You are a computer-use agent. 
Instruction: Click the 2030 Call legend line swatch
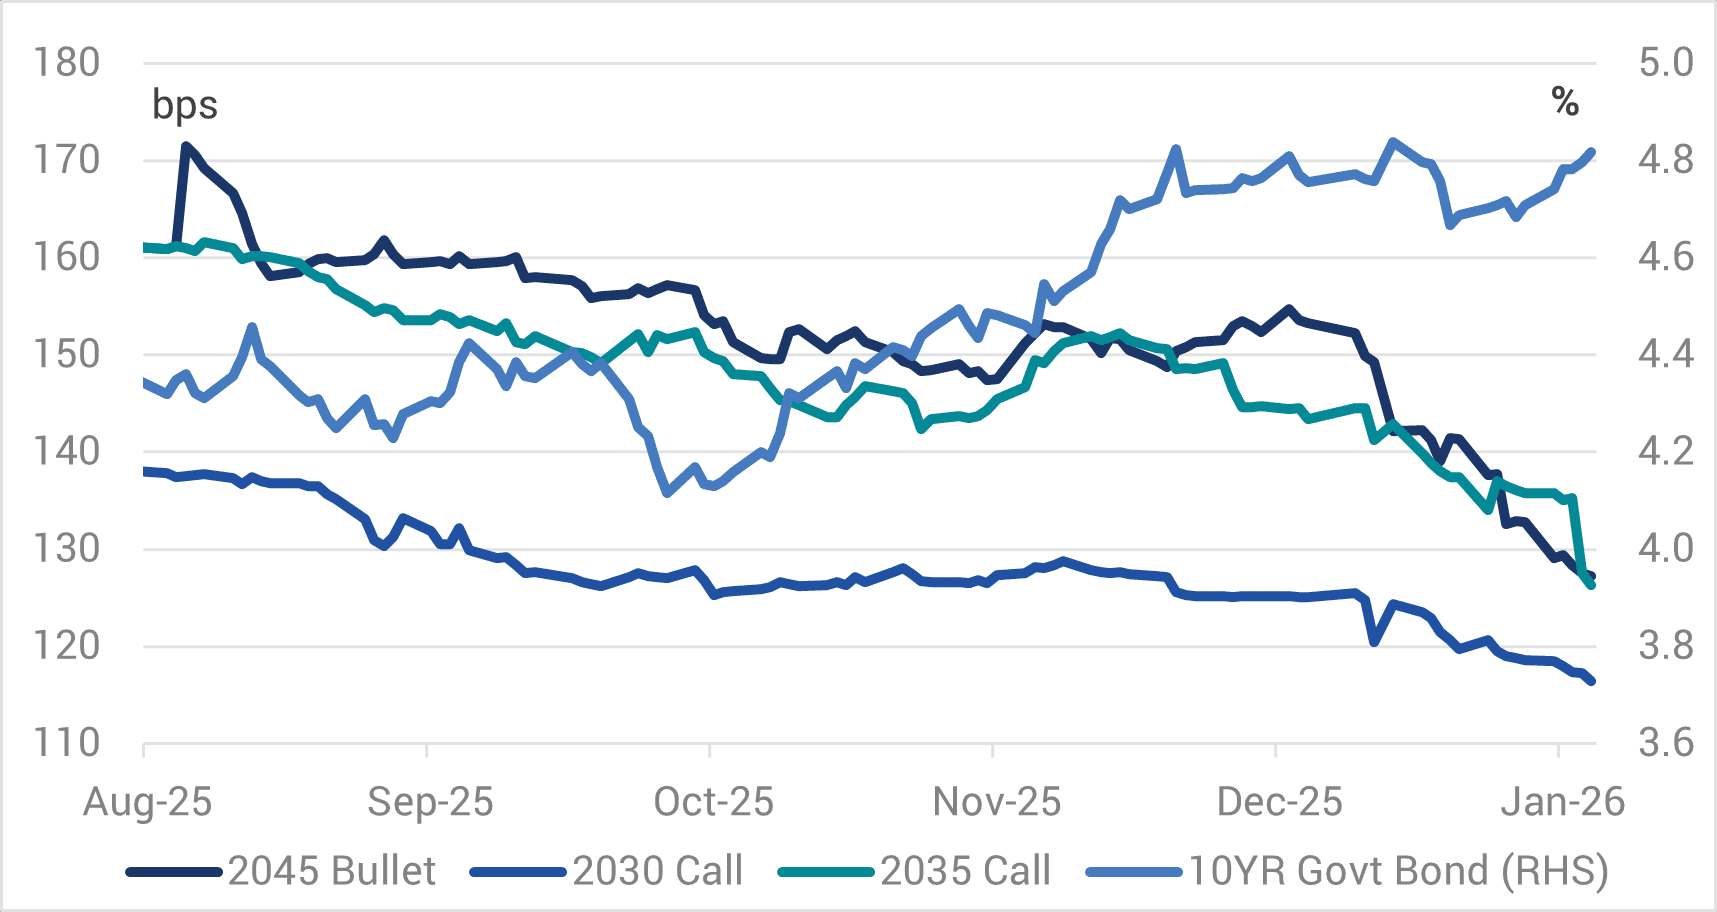(518, 872)
